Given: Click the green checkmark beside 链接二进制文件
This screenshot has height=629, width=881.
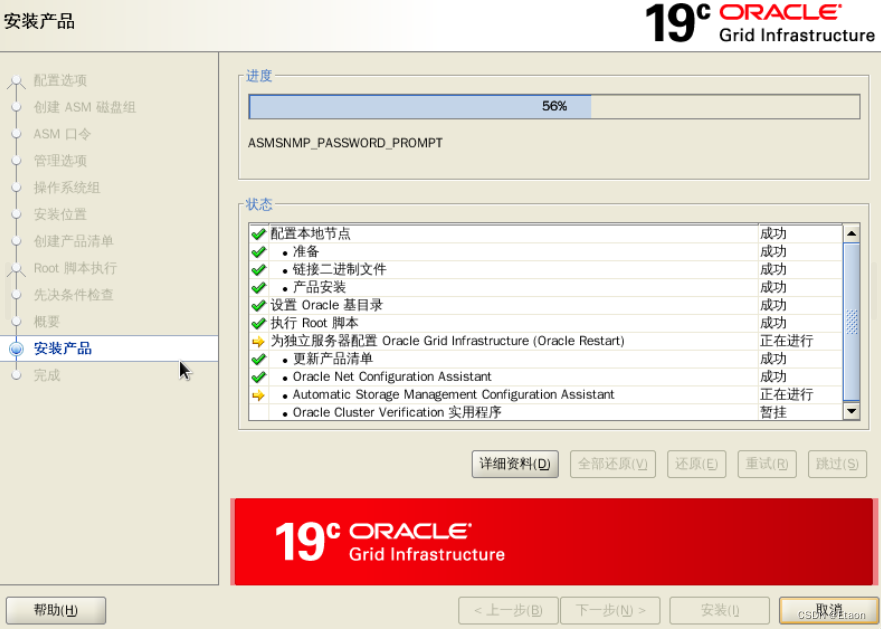Looking at the screenshot, I should click(x=258, y=270).
